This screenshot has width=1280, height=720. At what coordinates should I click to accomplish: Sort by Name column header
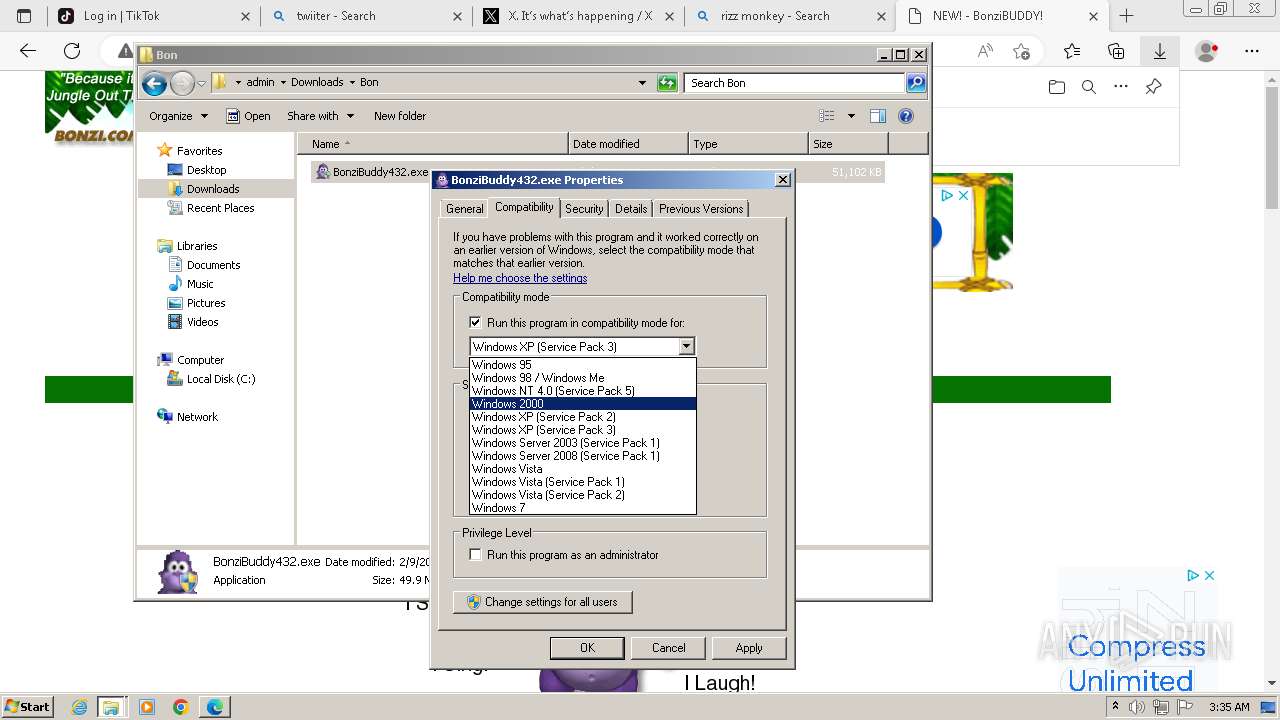click(432, 144)
